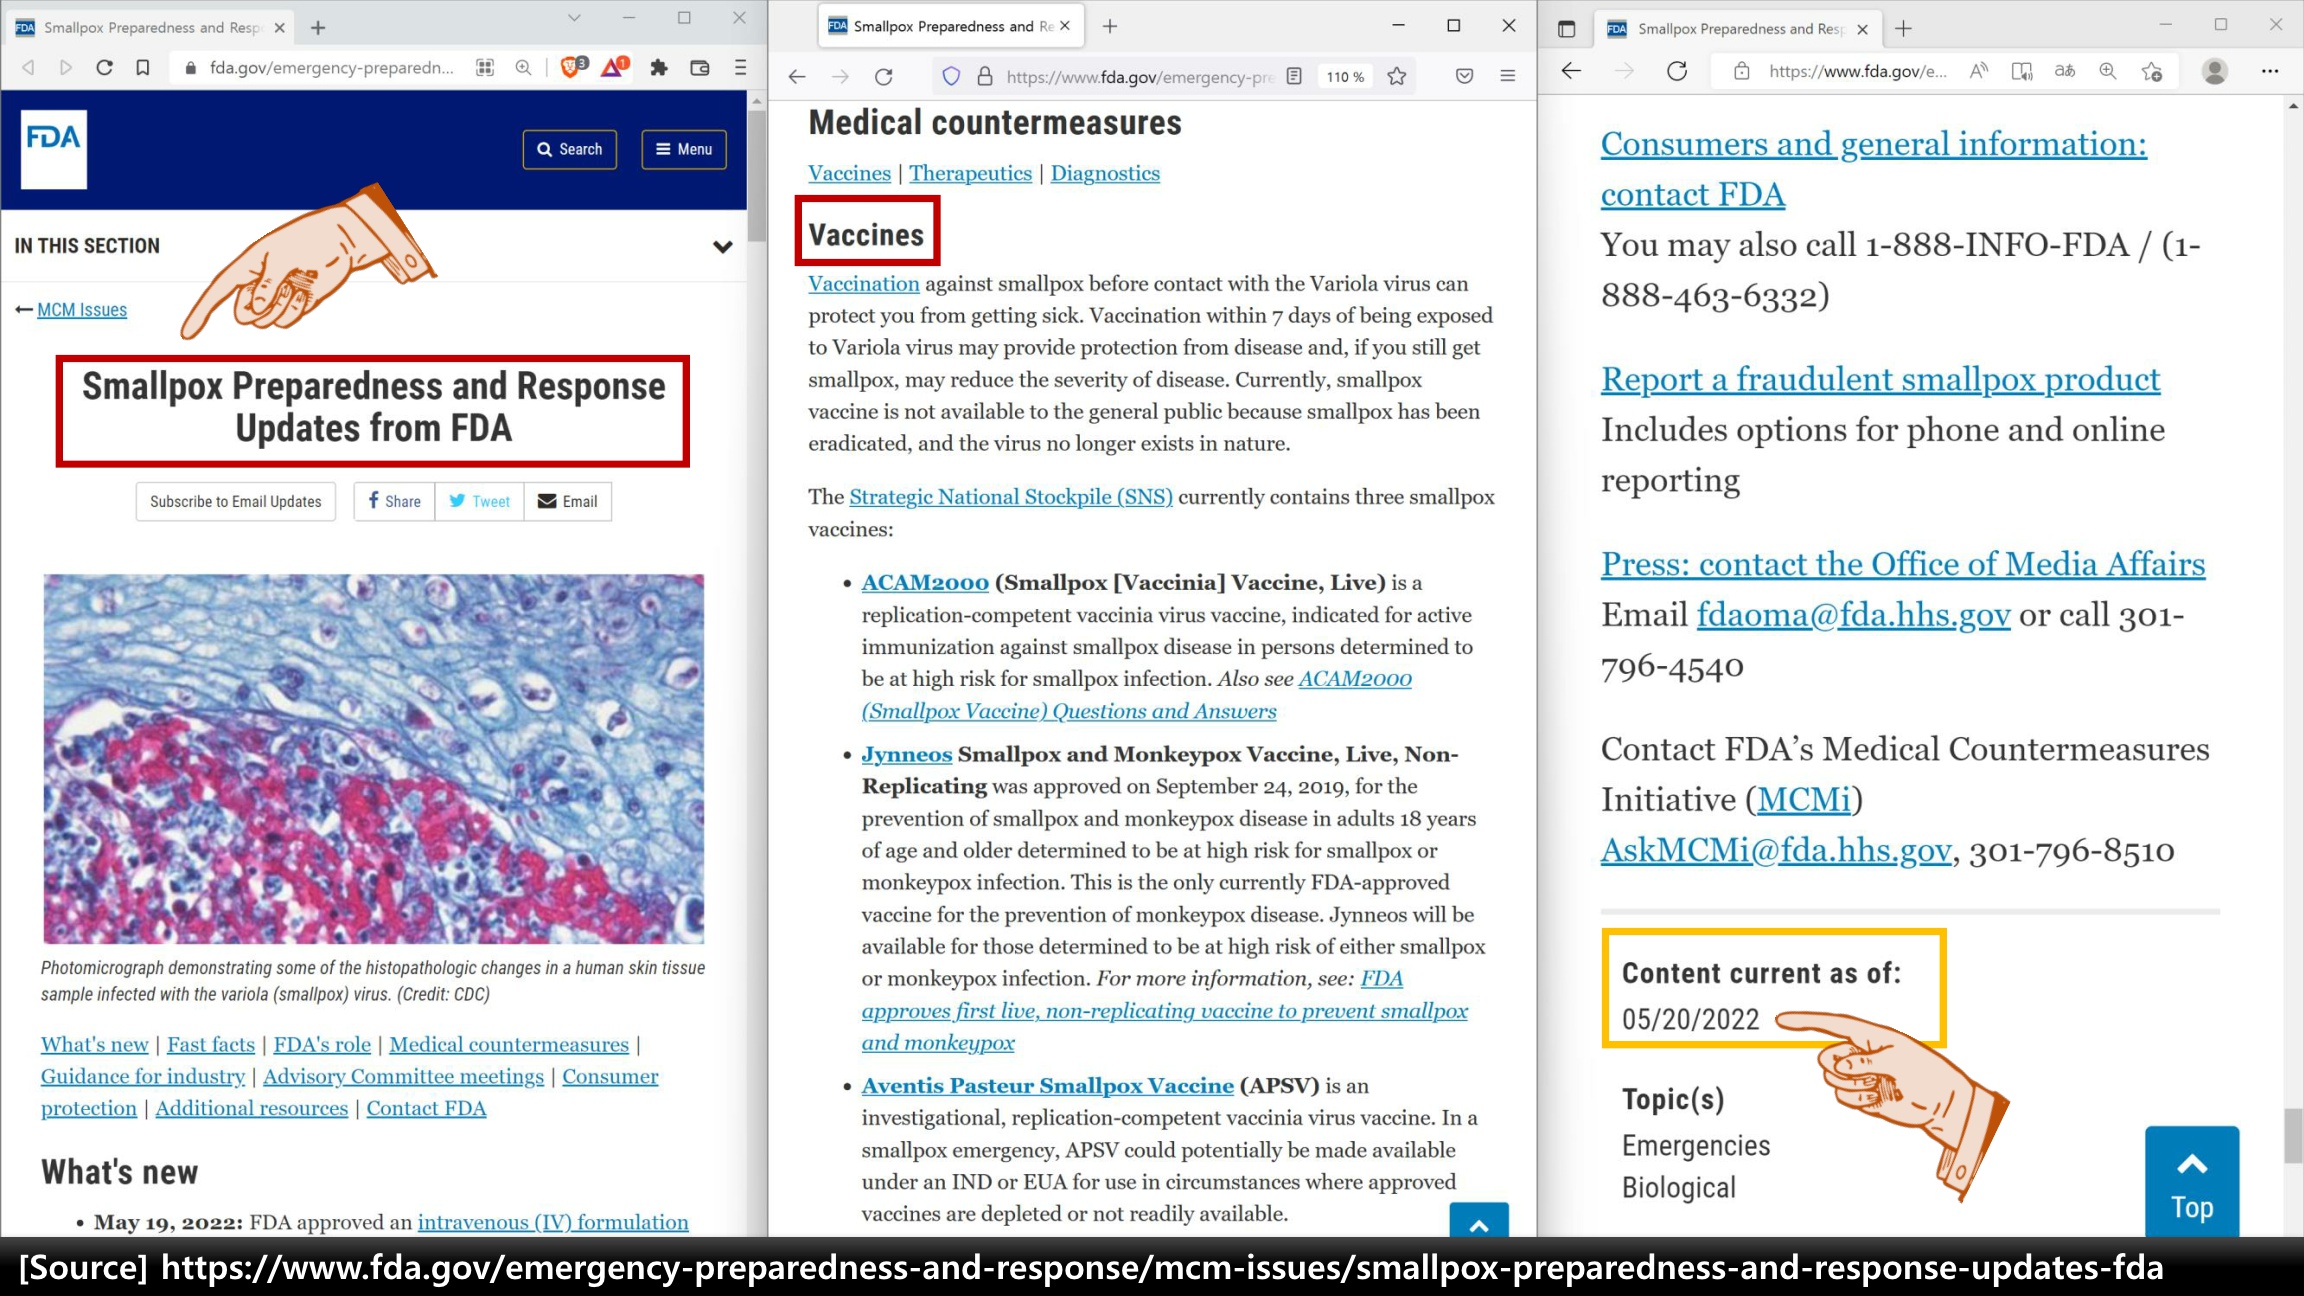Click Subscribe to Email Updates
Viewport: 2304px width, 1296px height.
coord(236,501)
